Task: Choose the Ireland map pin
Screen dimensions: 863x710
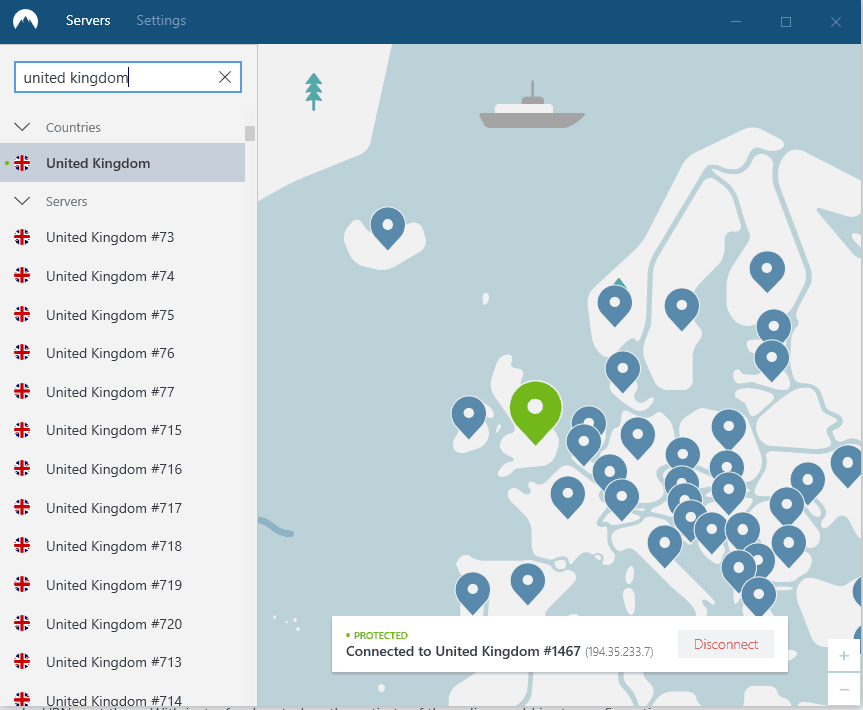Action: pos(468,416)
